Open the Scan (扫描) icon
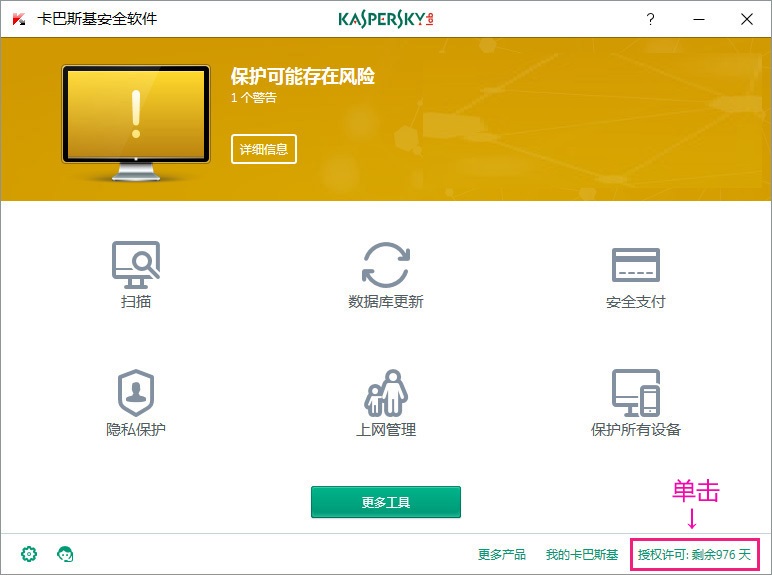 pos(136,264)
